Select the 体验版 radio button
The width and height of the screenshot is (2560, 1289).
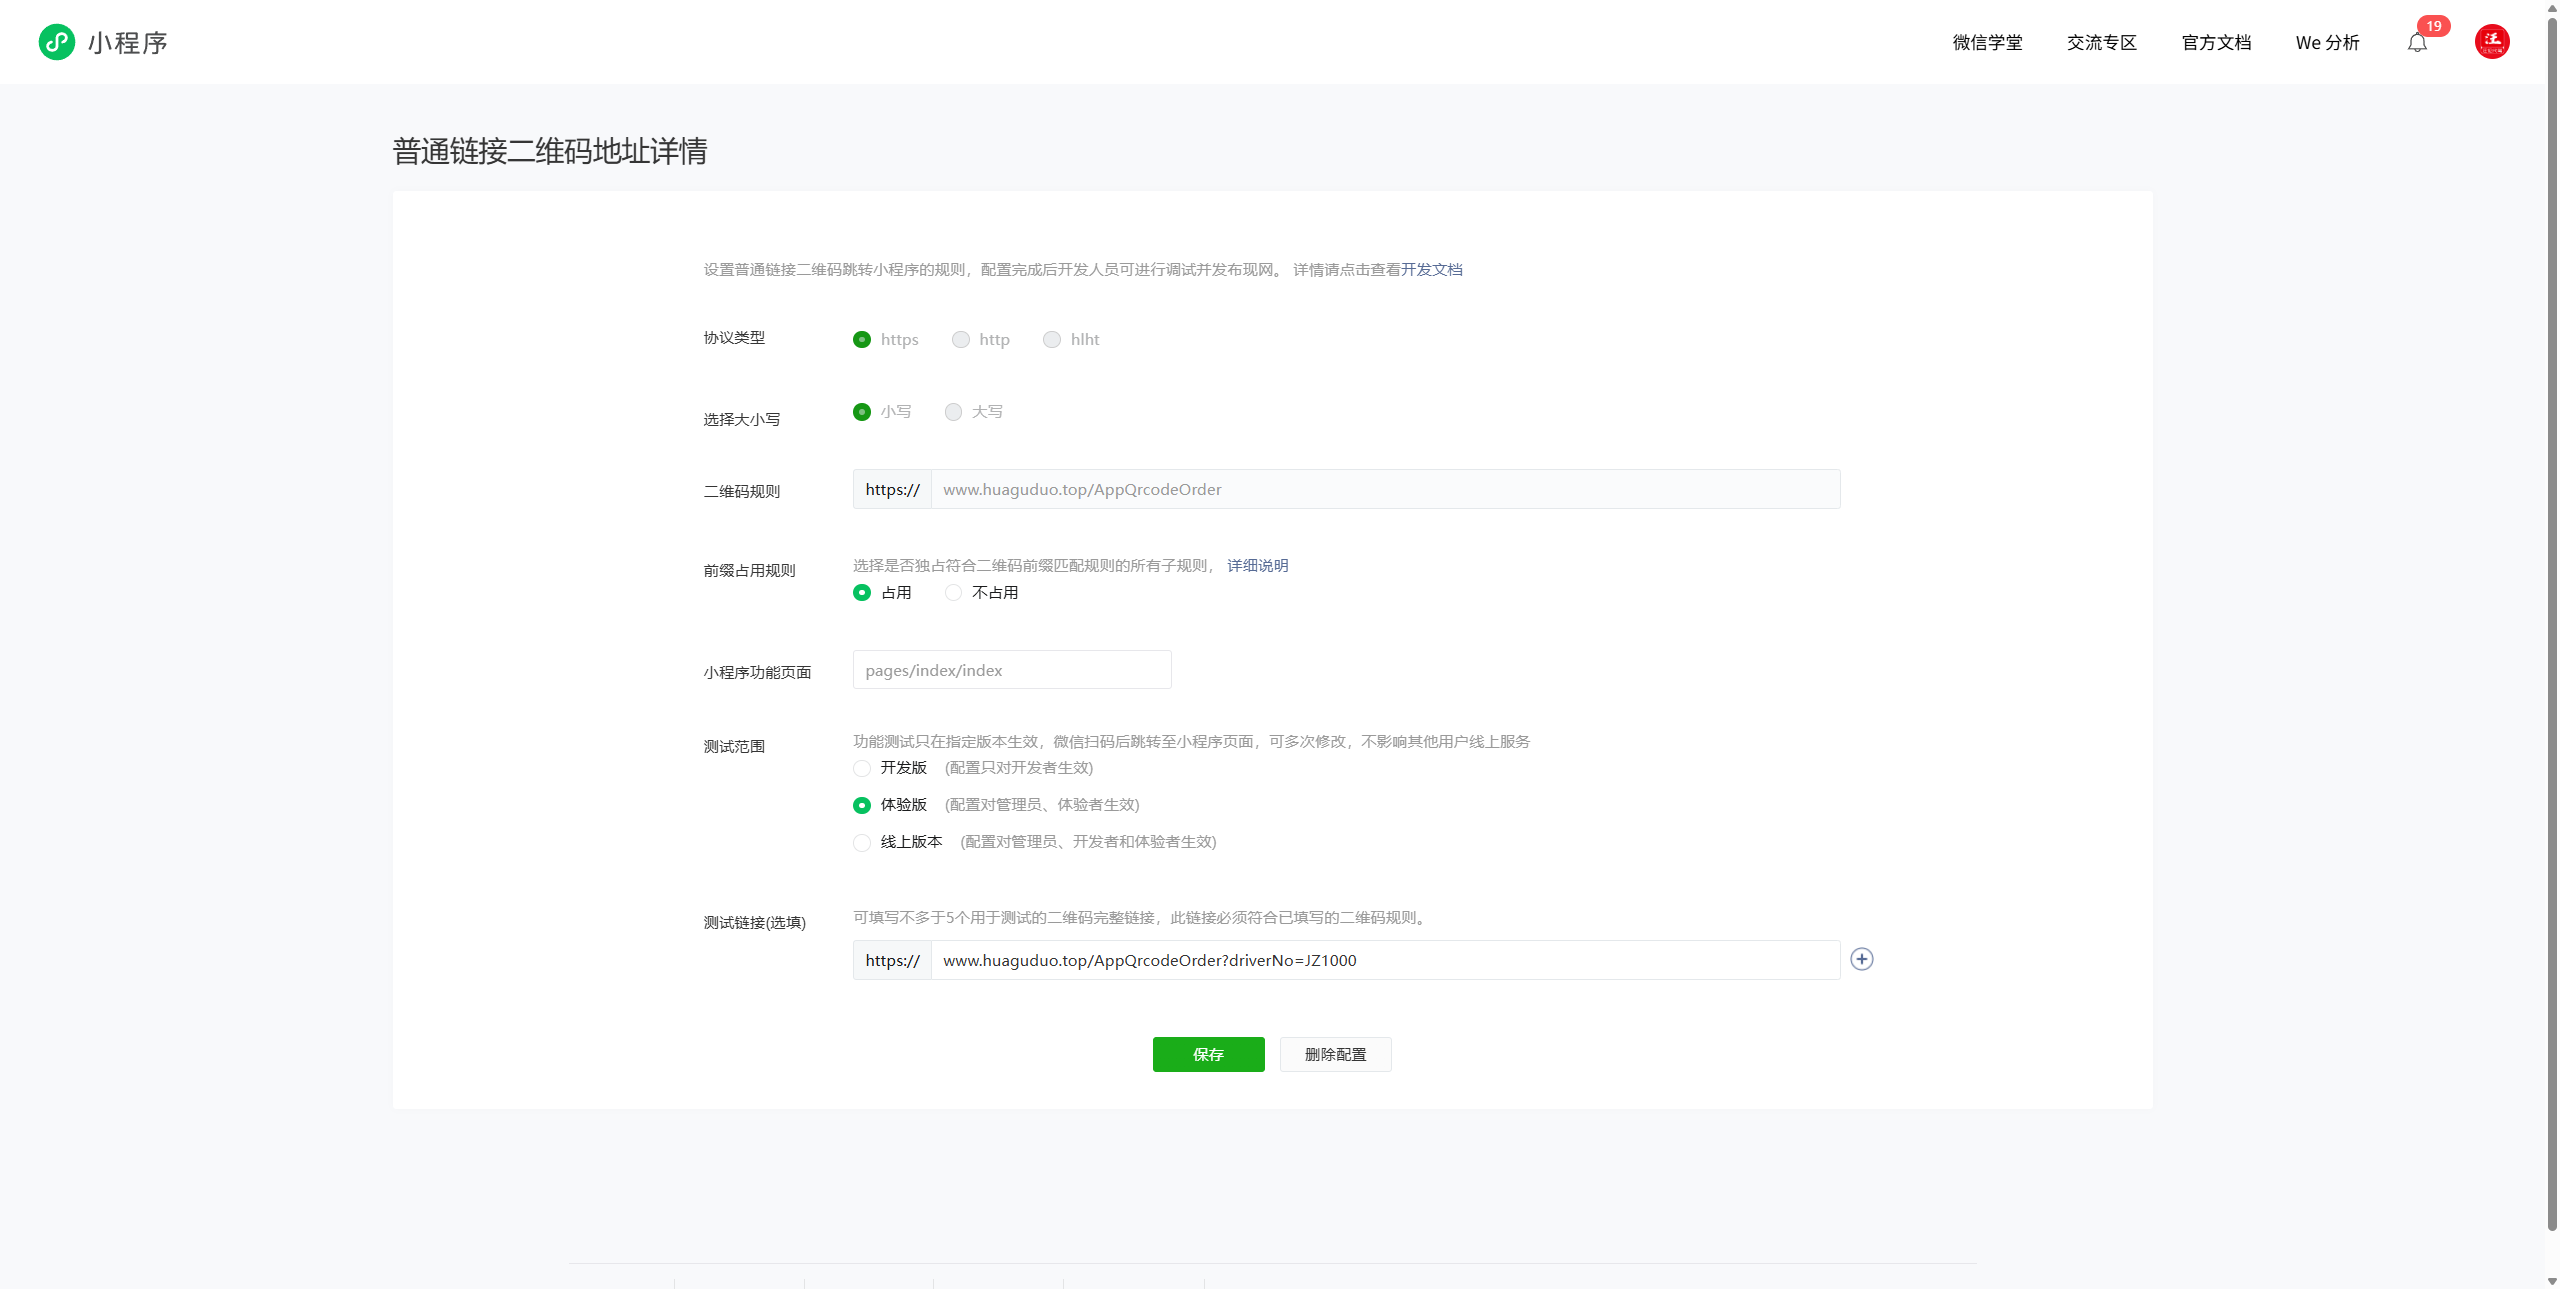pyautogui.click(x=862, y=805)
